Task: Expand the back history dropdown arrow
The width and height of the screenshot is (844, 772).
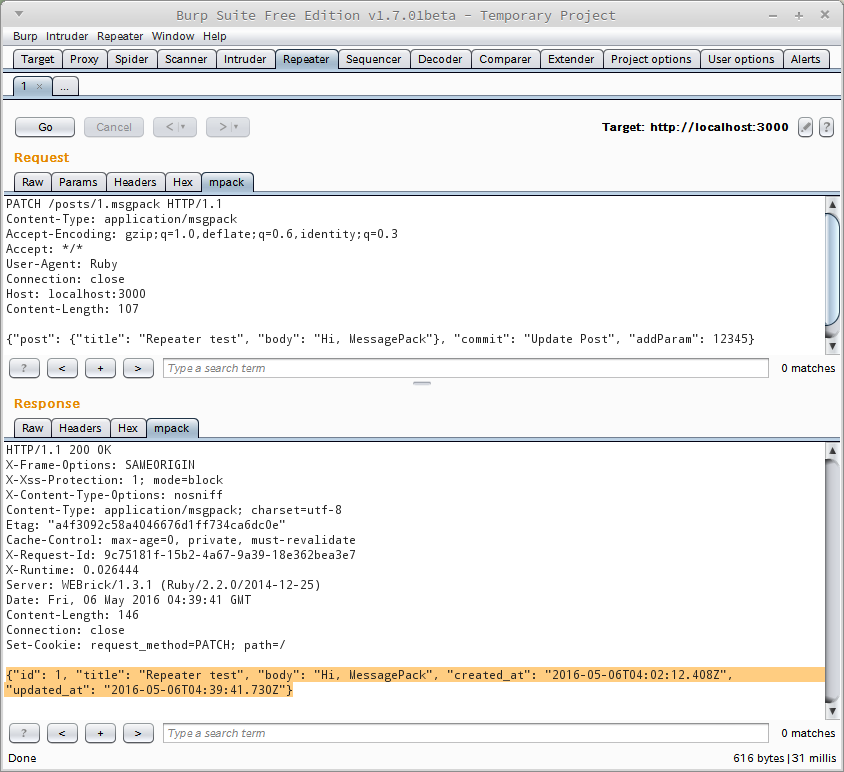Action: coord(182,127)
